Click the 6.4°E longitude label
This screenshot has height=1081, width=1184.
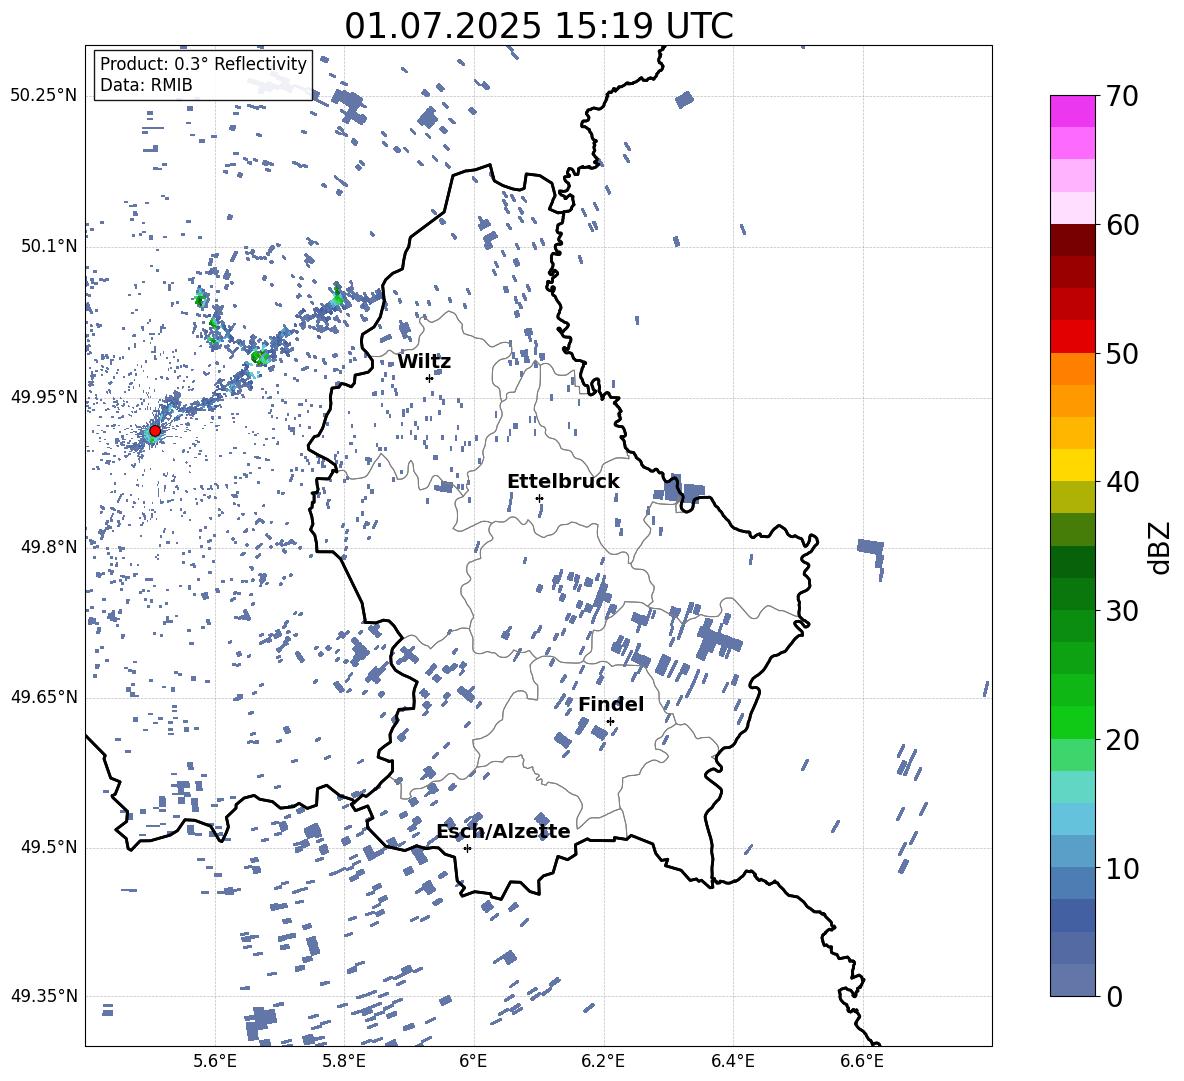(732, 1062)
